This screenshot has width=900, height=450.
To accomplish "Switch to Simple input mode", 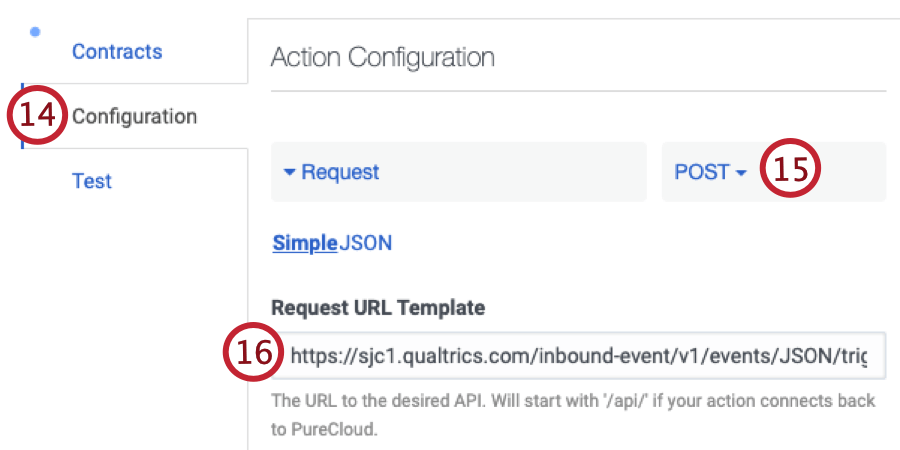I will (x=305, y=242).
